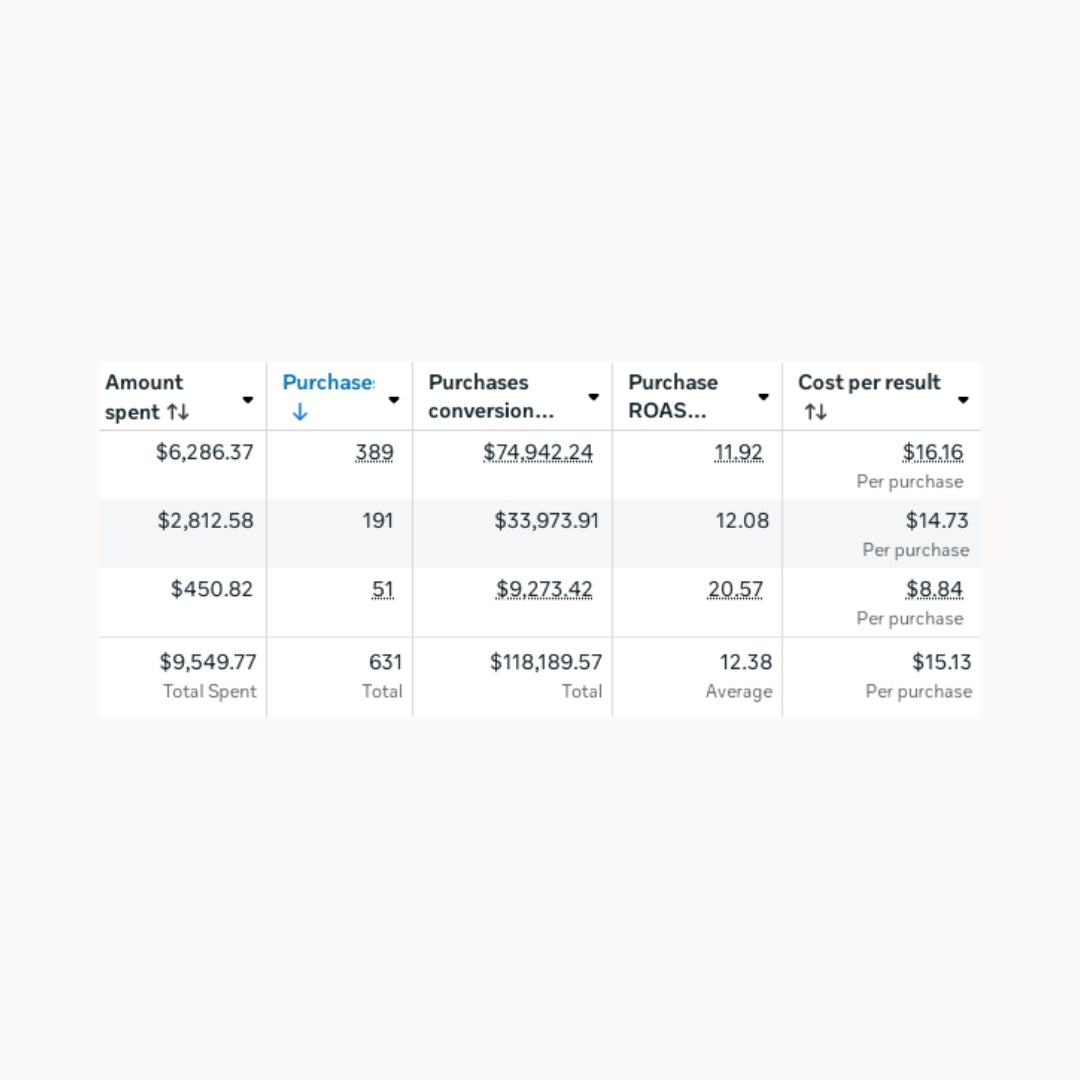Click the blue Purchases sort arrow

(300, 412)
